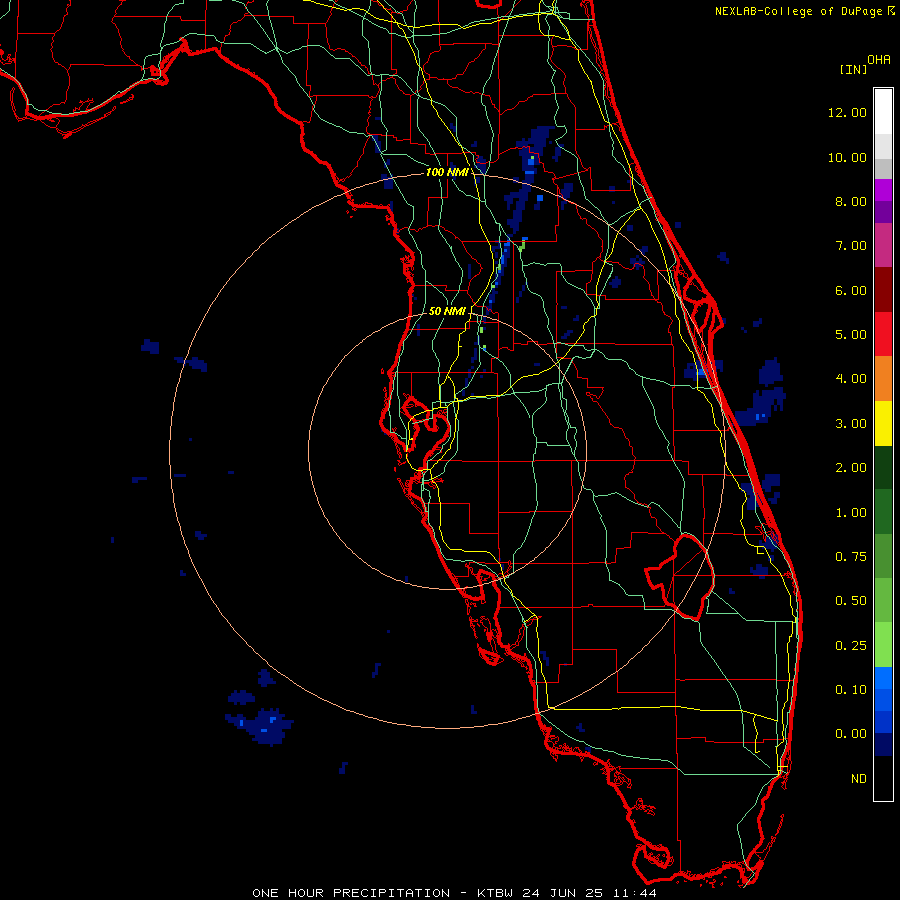The width and height of the screenshot is (900, 900).
Task: Select the 8.00 legend value
Action: pos(851,201)
